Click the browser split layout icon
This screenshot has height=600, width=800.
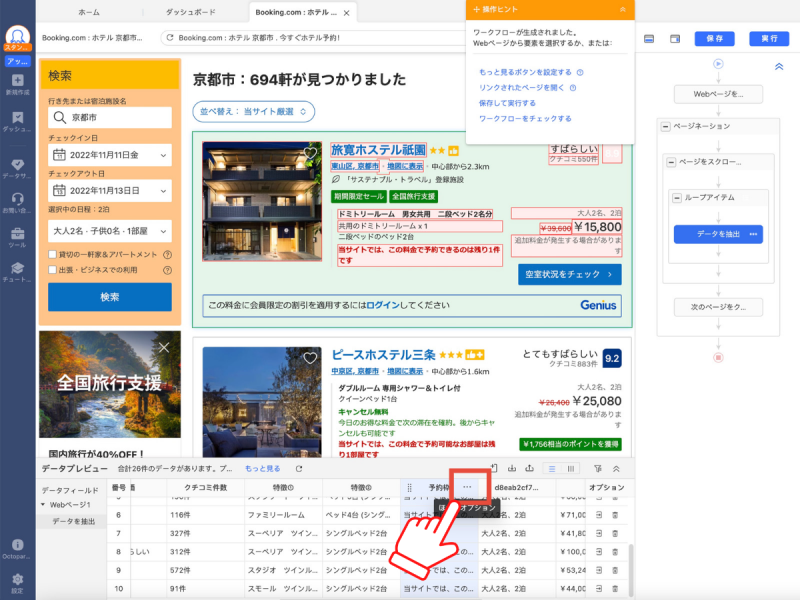click(x=649, y=39)
